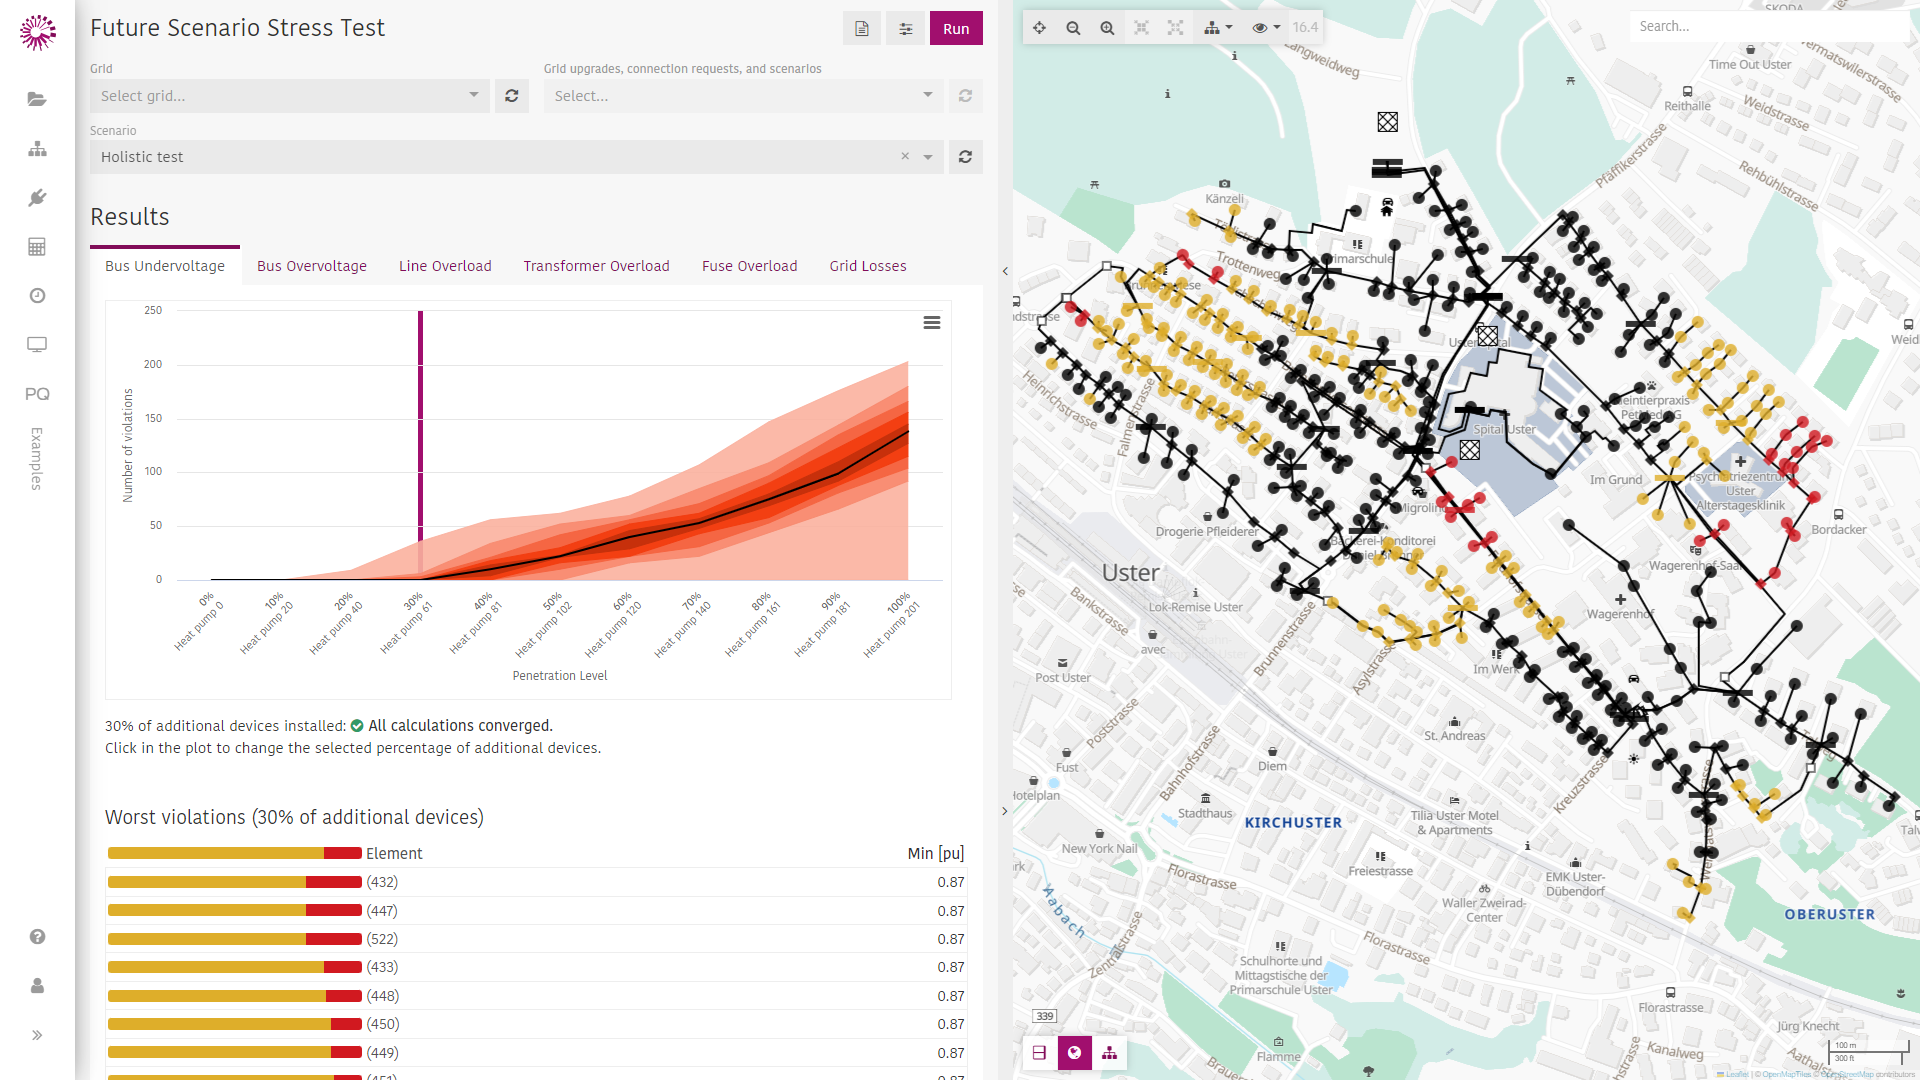This screenshot has height=1080, width=1920.
Task: Open grid upgrades and scenarios dropdown
Action: pos(744,96)
